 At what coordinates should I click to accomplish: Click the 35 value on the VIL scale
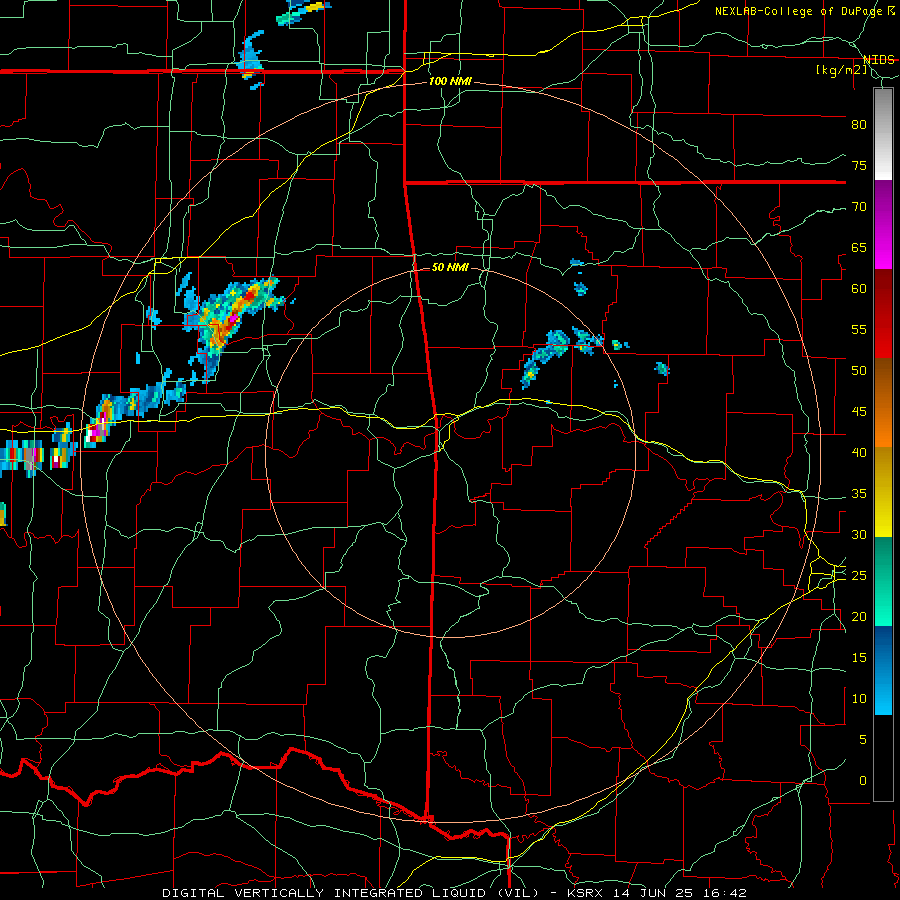(859, 494)
